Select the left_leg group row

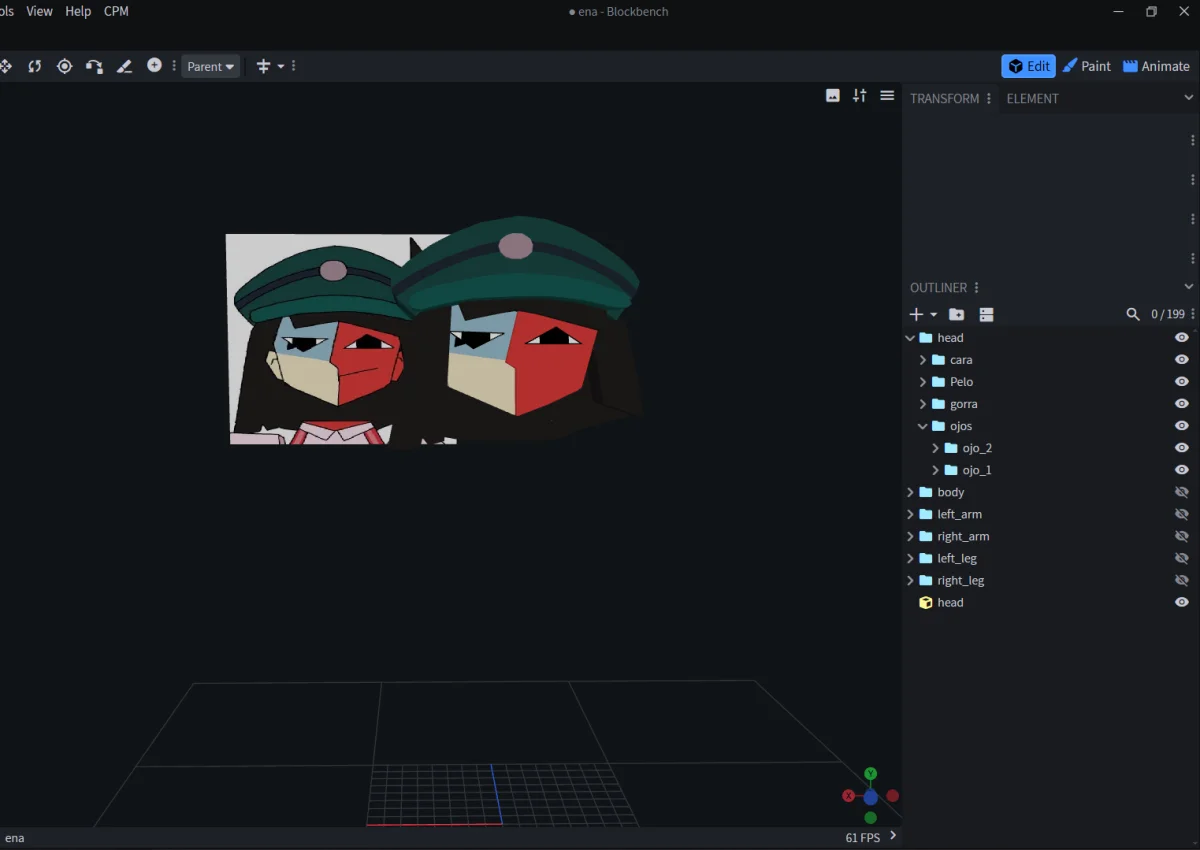tap(1050, 558)
